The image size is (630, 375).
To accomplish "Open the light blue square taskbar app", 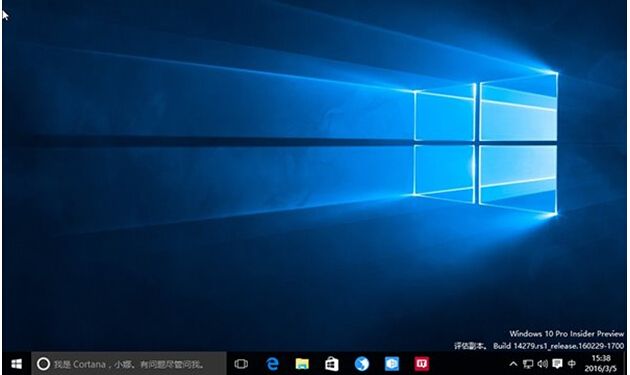I will click(x=391, y=364).
